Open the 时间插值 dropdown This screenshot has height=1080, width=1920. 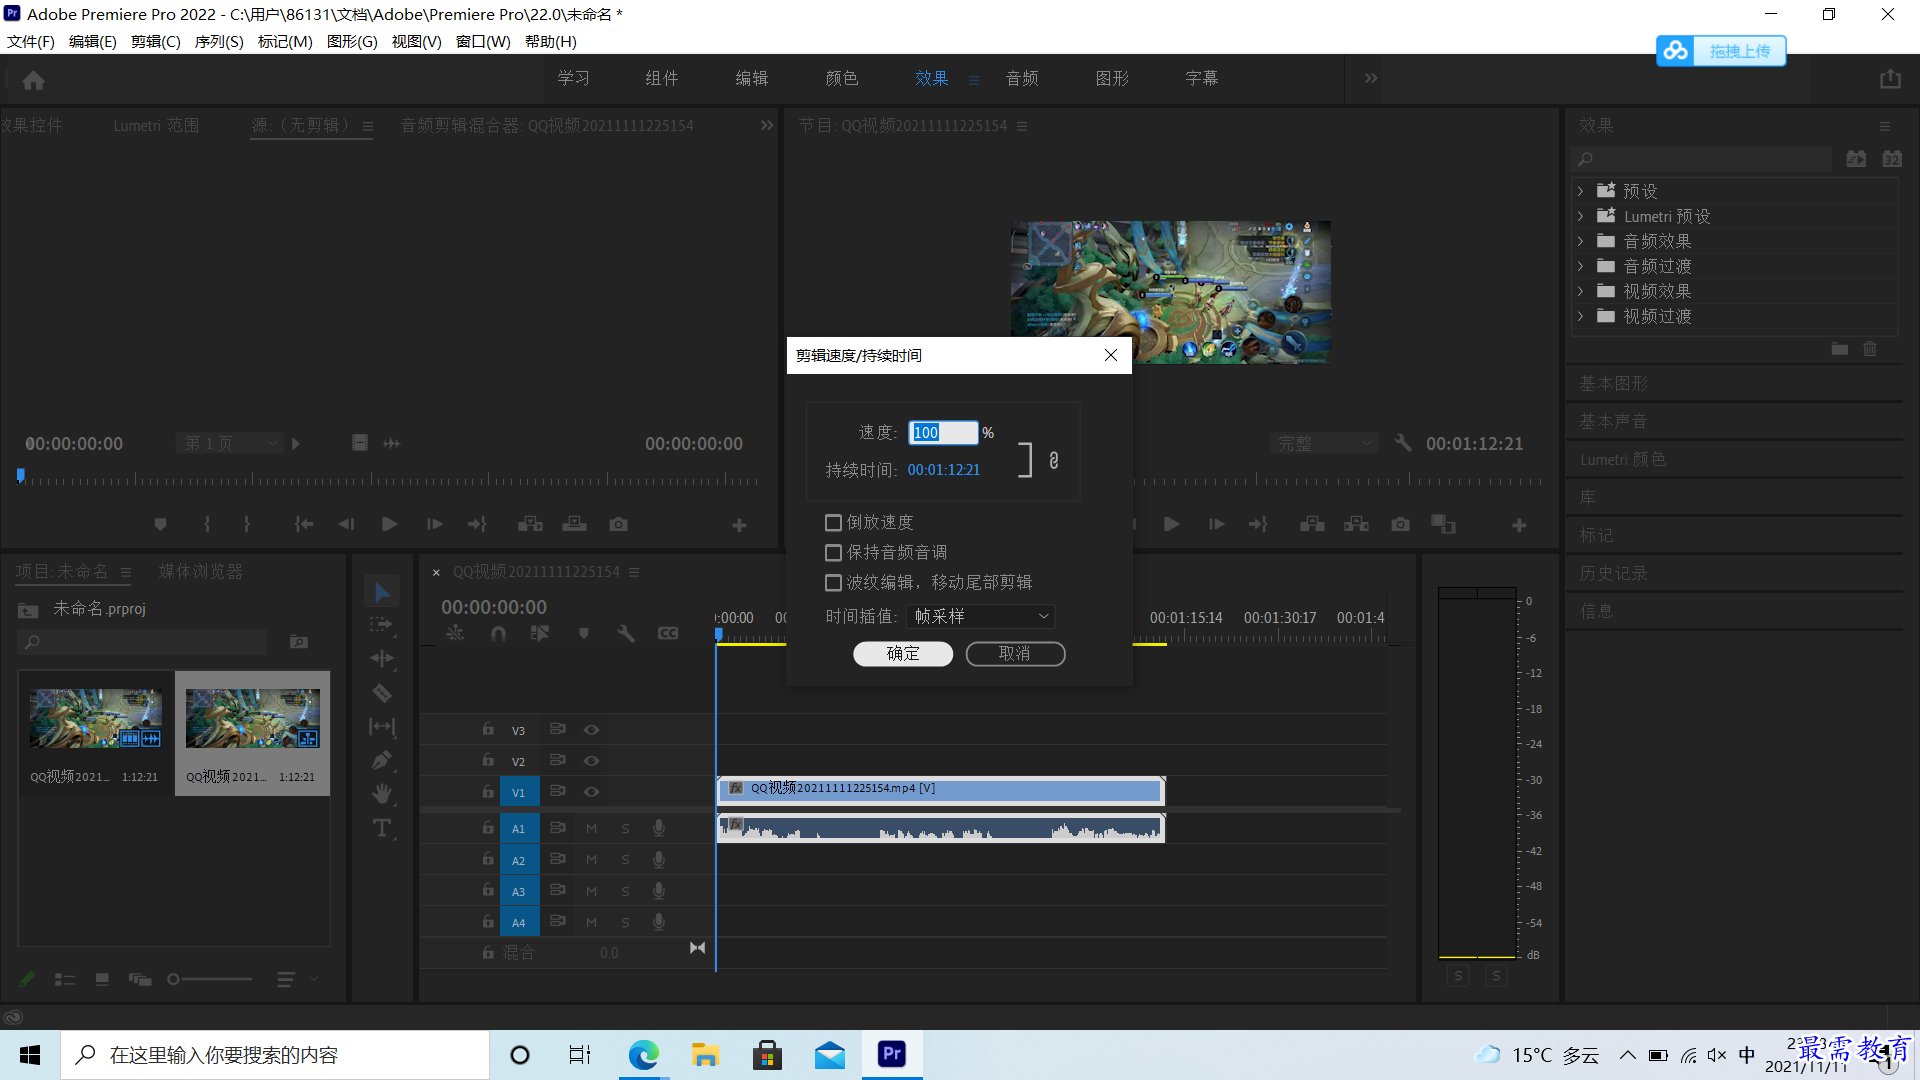(x=981, y=617)
